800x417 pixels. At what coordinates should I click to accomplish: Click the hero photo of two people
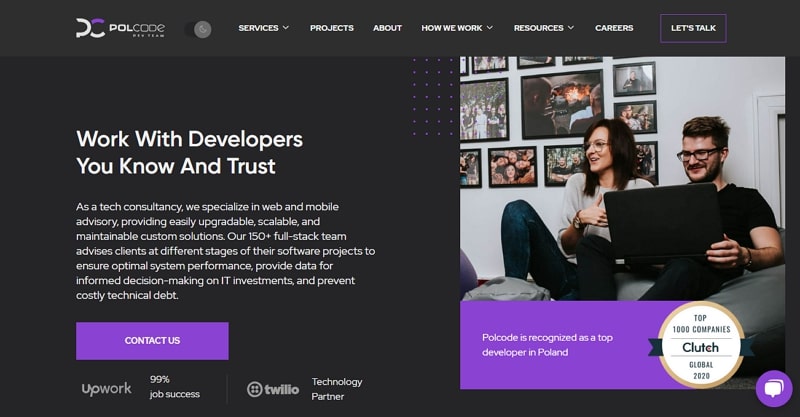pyautogui.click(x=622, y=179)
